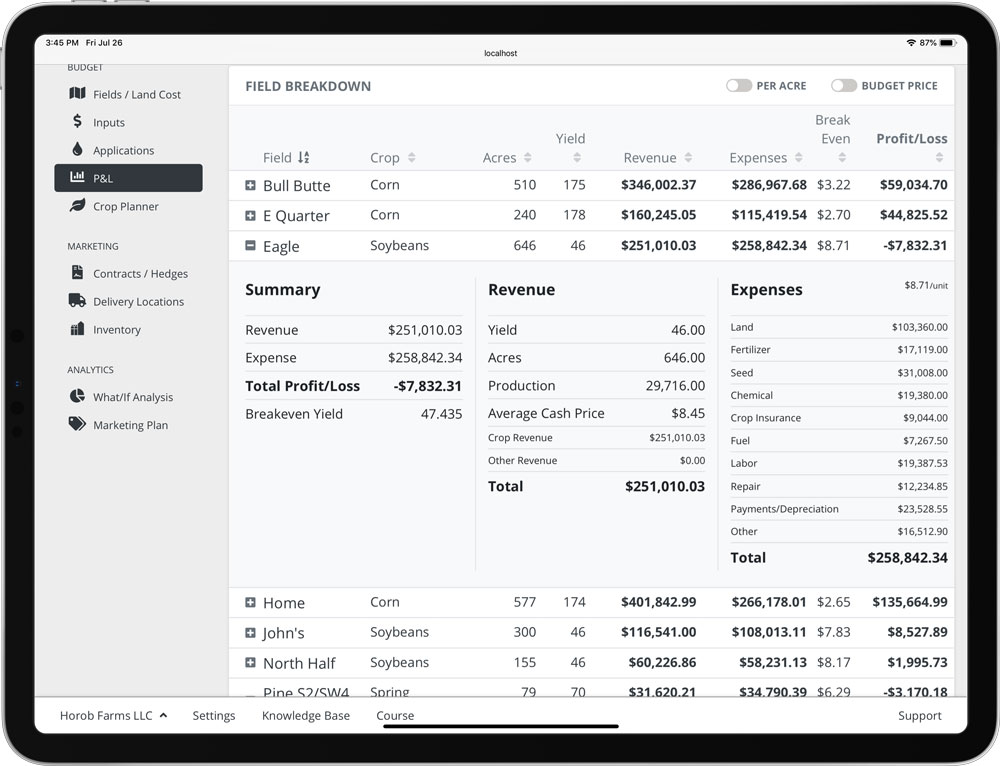The width and height of the screenshot is (1000, 766).
Task: Click the truck icon for Delivery Locations
Action: (77, 301)
